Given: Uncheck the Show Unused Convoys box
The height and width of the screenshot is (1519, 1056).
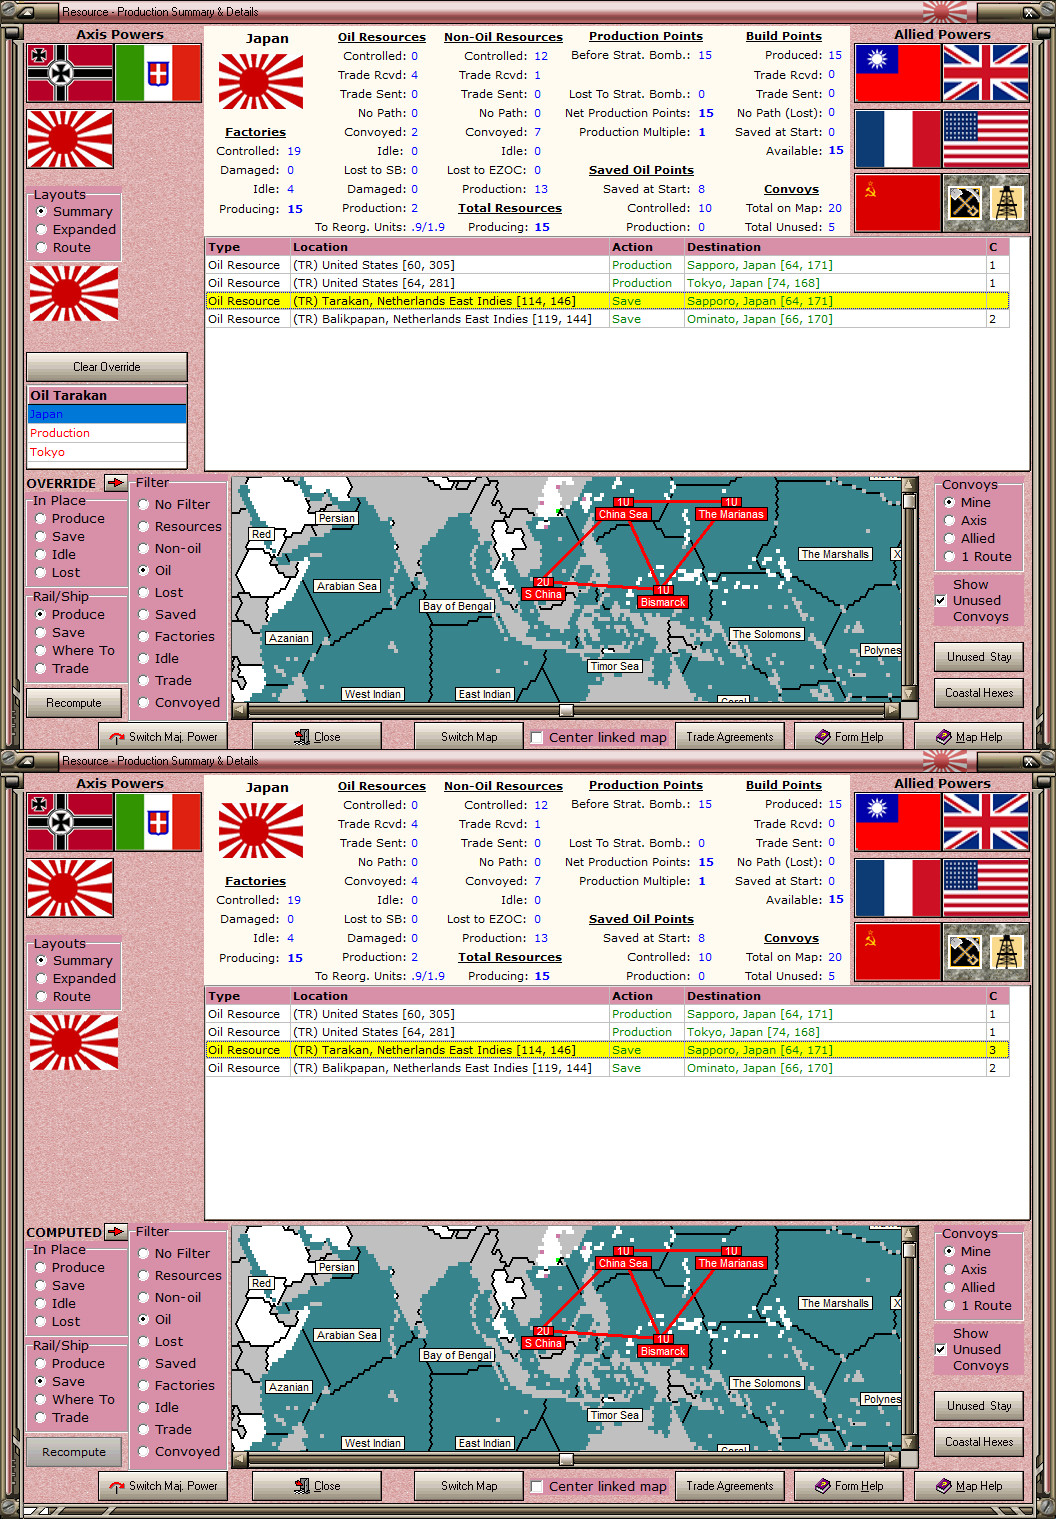Looking at the screenshot, I should point(941,600).
